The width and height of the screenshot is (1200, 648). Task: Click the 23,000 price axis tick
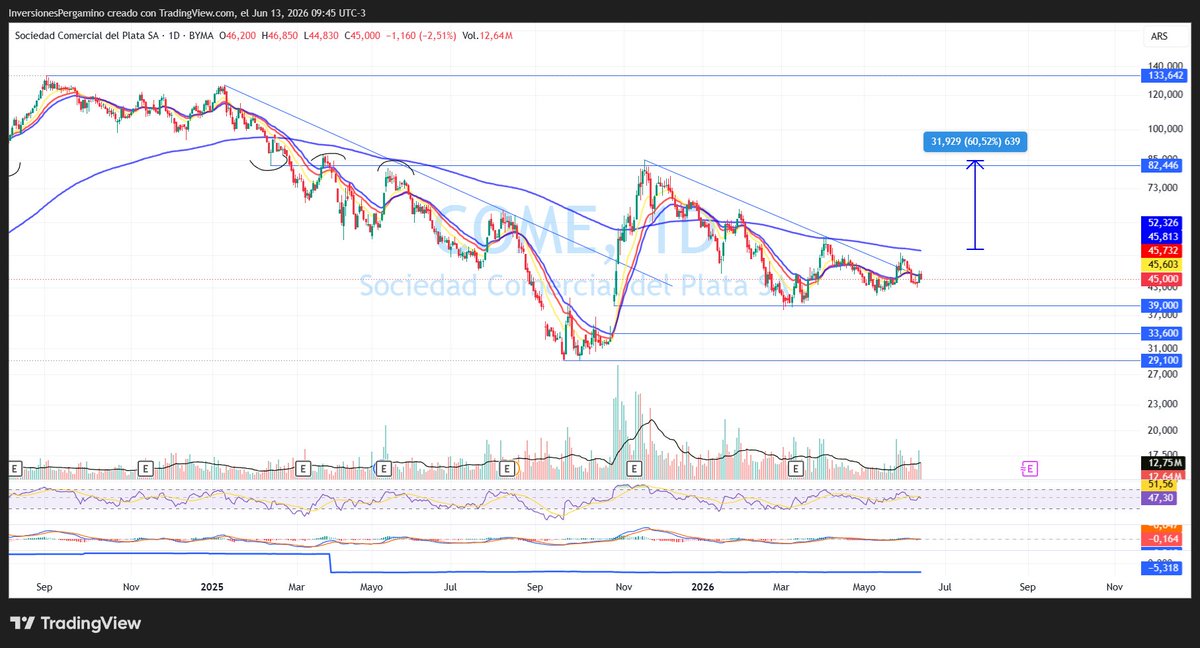click(x=1161, y=404)
